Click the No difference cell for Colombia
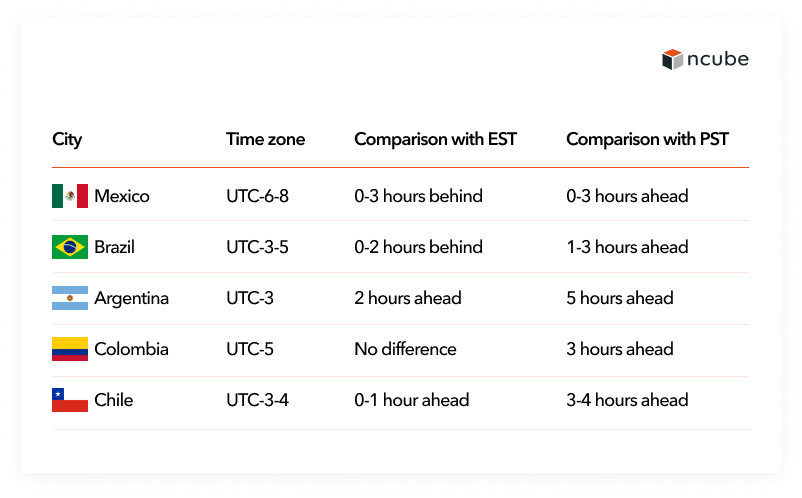802x498 pixels. coord(405,349)
